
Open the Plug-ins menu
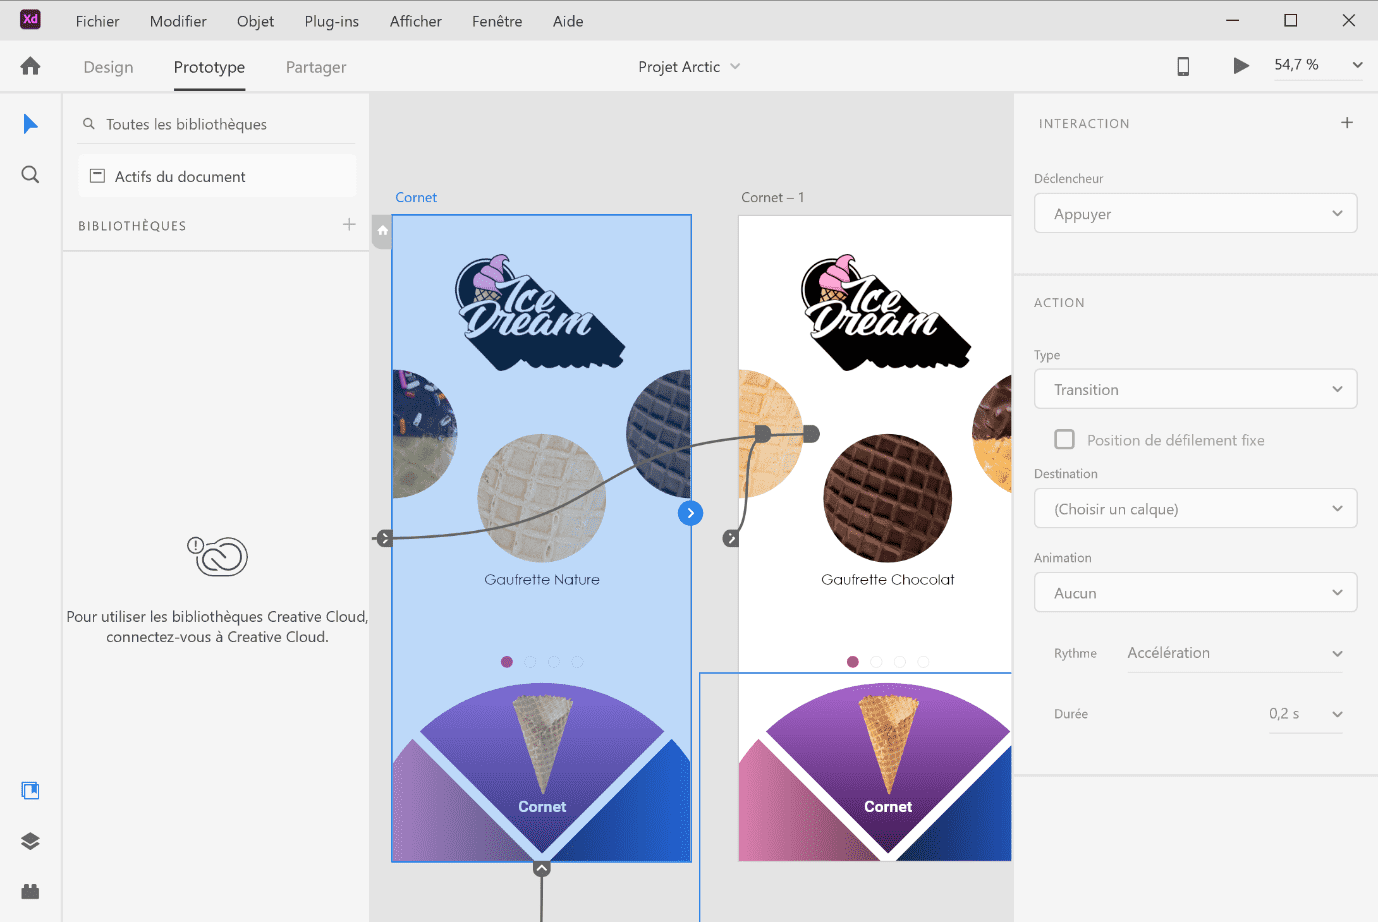point(332,21)
